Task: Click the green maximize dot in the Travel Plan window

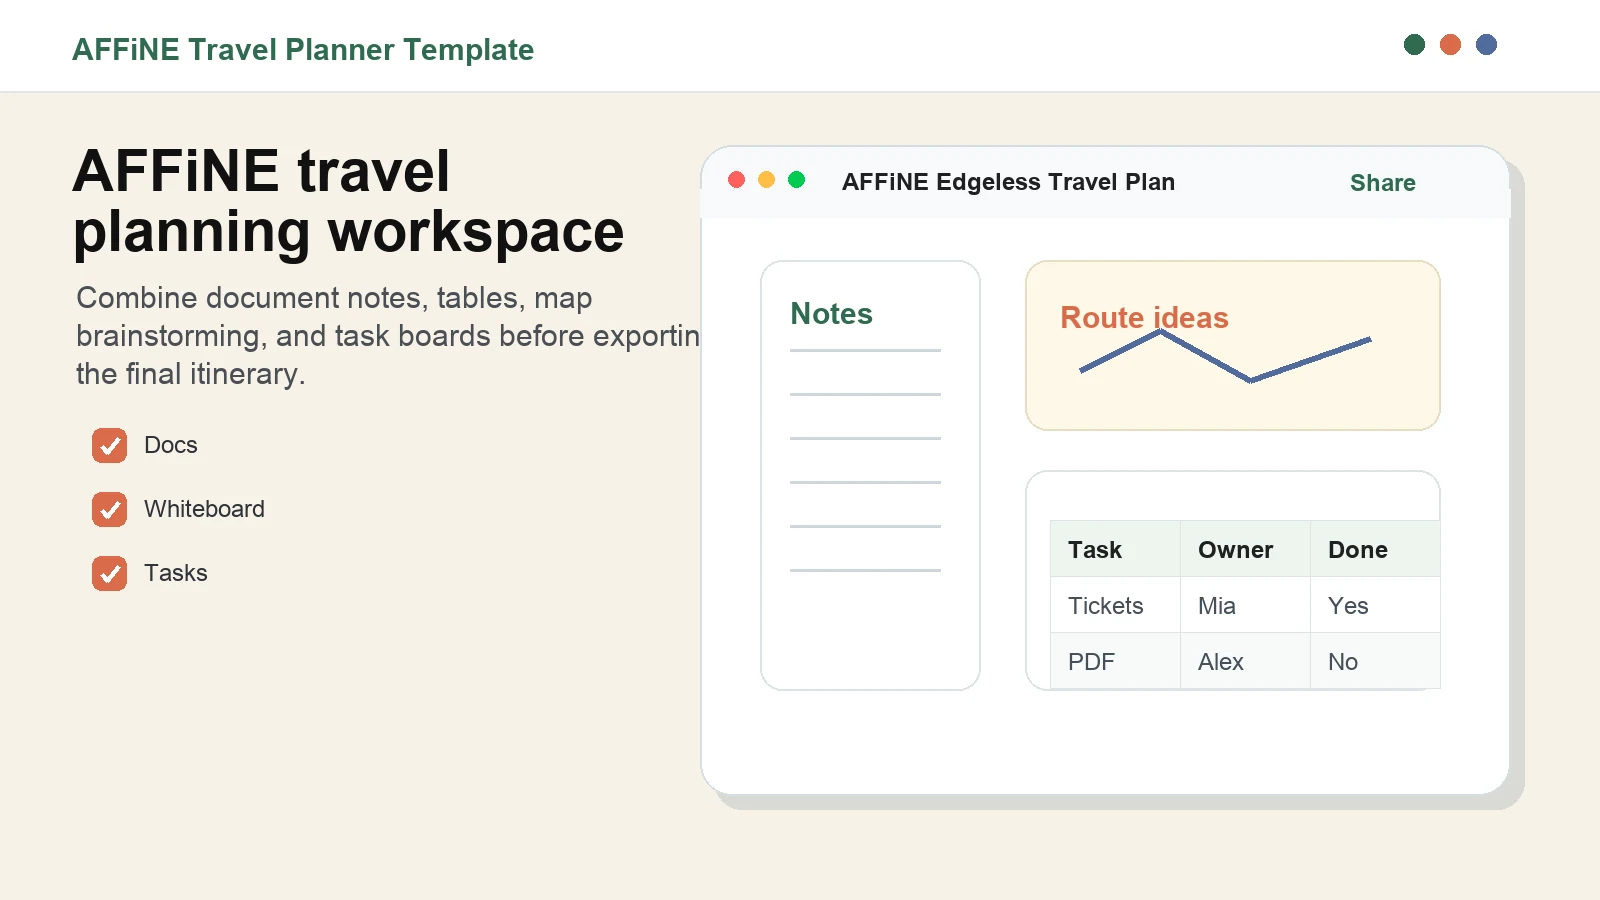Action: pyautogui.click(x=797, y=179)
